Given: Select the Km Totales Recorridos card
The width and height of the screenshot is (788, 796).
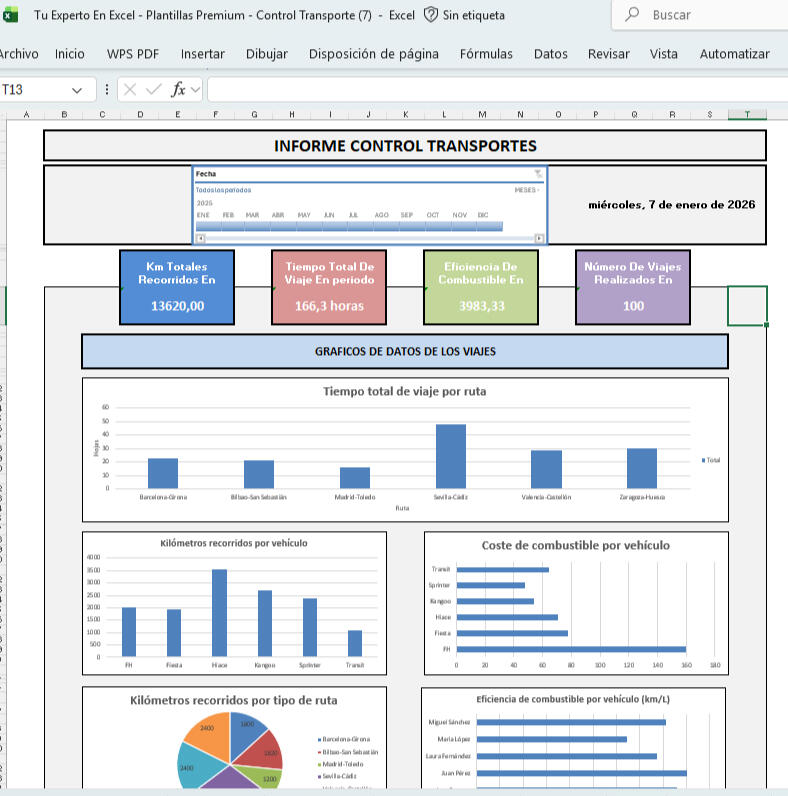Looking at the screenshot, I should pyautogui.click(x=177, y=287).
